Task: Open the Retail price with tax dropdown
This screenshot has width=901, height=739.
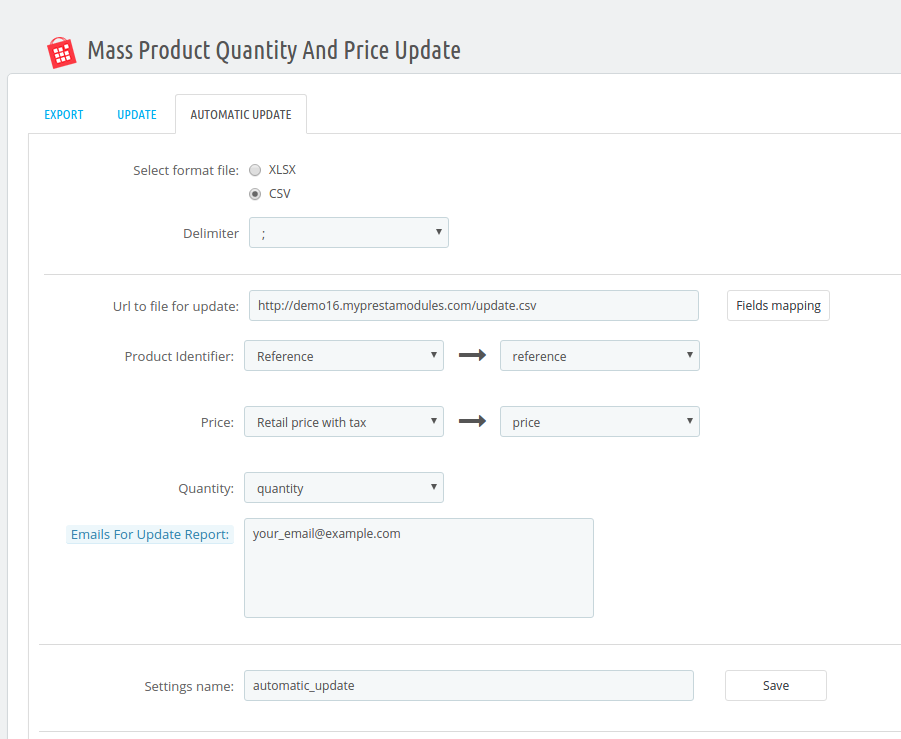Action: pos(344,422)
